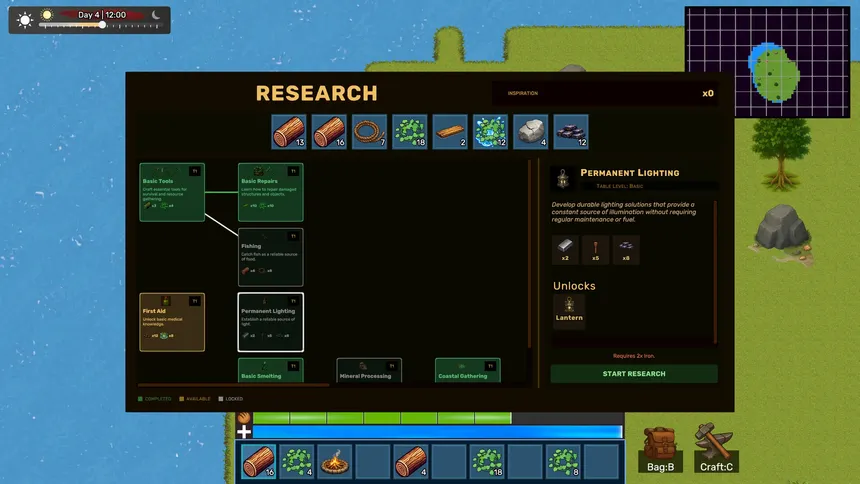Click the torch x5 requirement
Viewport: 860px width, 484px height.
click(x=596, y=250)
